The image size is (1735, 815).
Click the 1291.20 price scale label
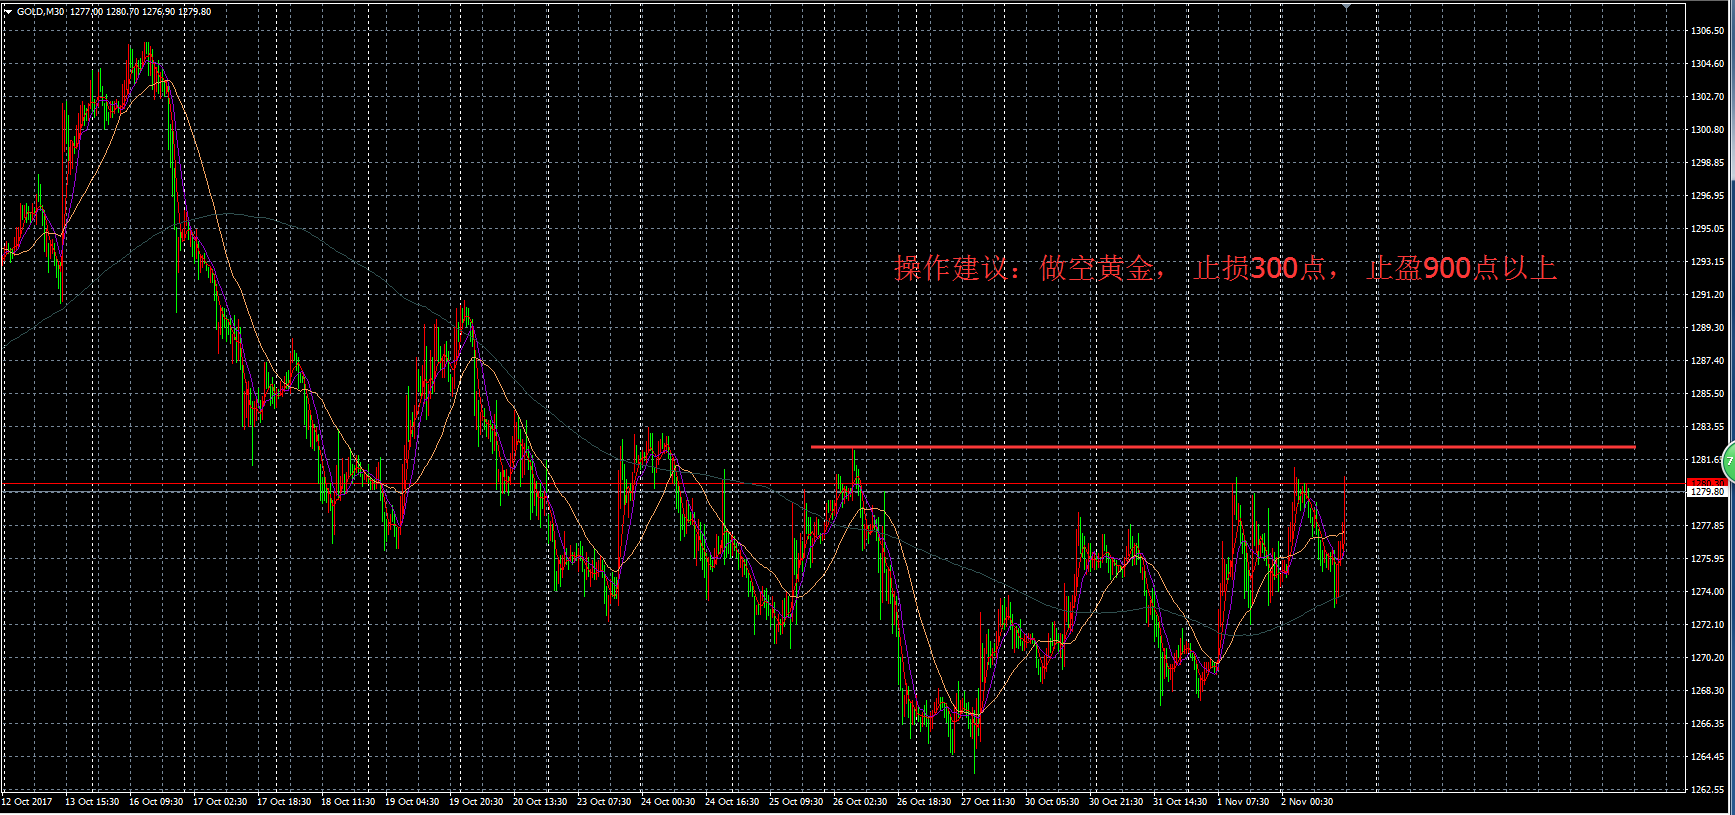click(x=1707, y=295)
